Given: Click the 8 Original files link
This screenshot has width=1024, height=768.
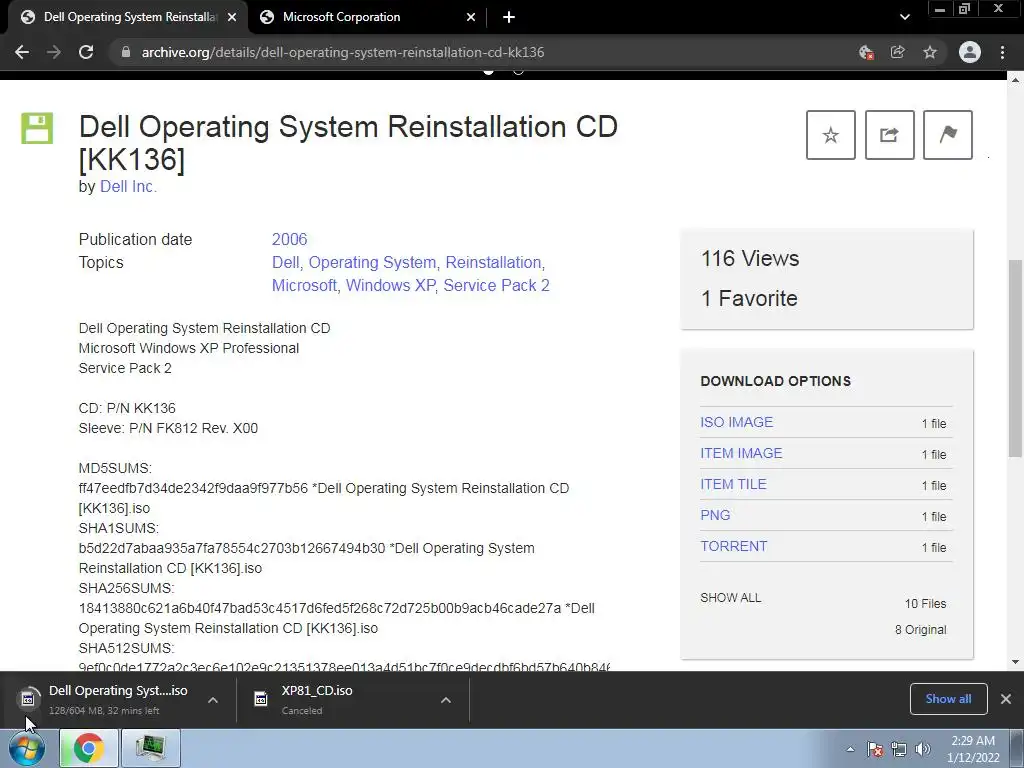Looking at the screenshot, I should click(x=920, y=630).
